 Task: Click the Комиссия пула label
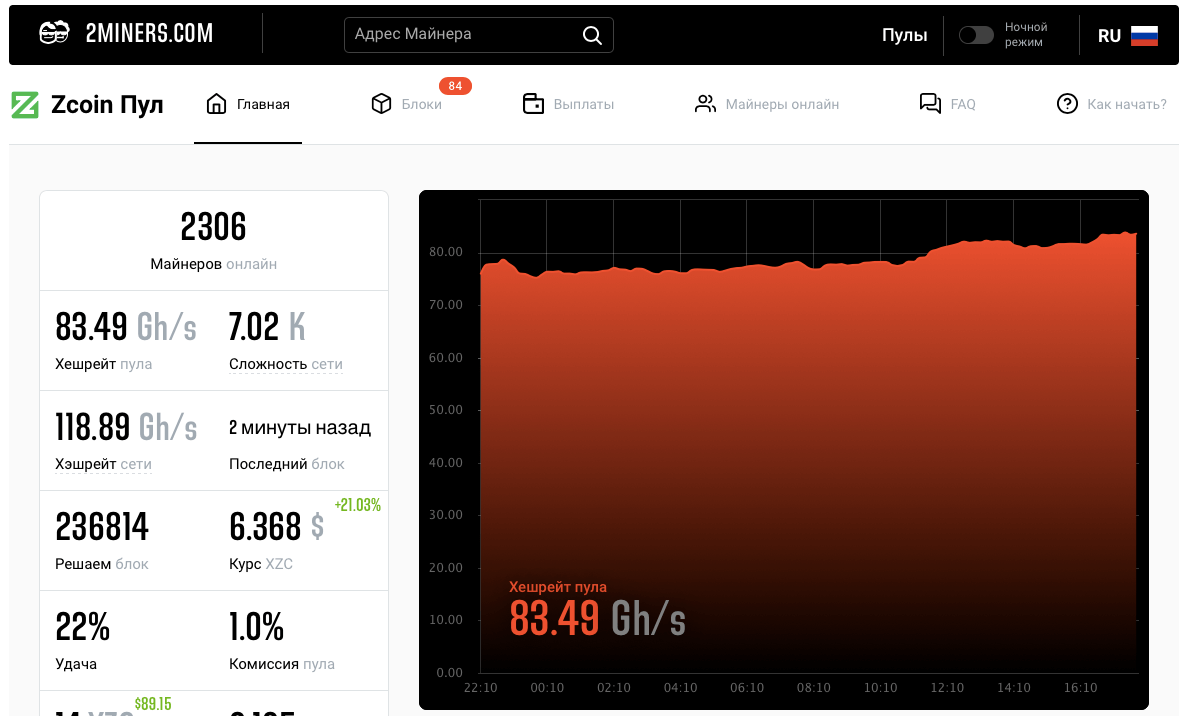coord(282,664)
